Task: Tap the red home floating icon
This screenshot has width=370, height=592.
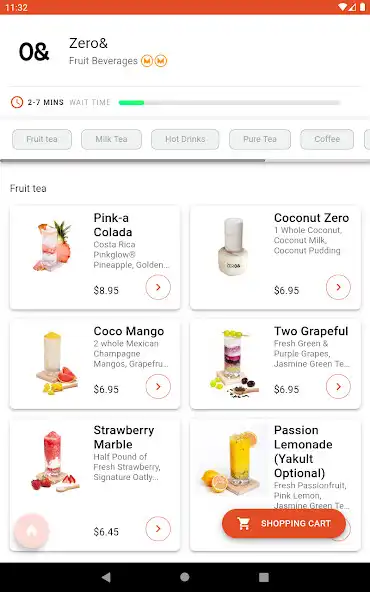Action: [31, 531]
